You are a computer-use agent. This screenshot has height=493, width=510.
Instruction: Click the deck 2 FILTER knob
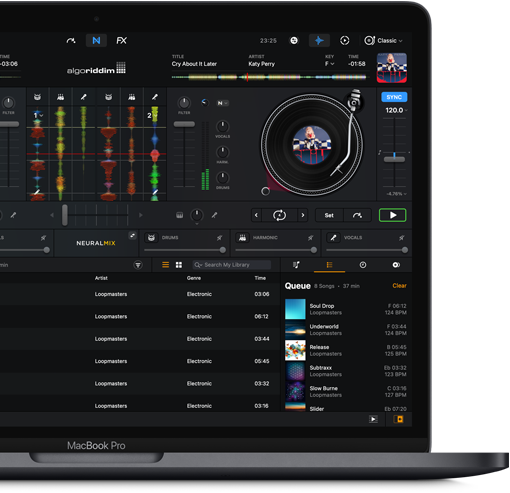pos(184,103)
